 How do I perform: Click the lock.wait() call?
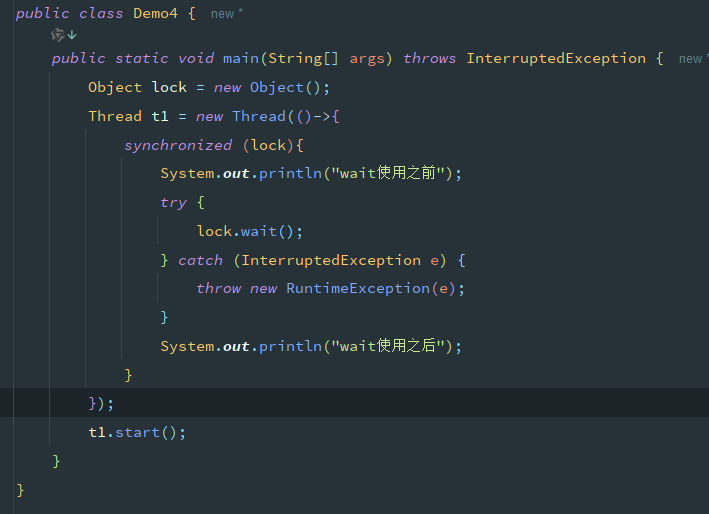(250, 231)
